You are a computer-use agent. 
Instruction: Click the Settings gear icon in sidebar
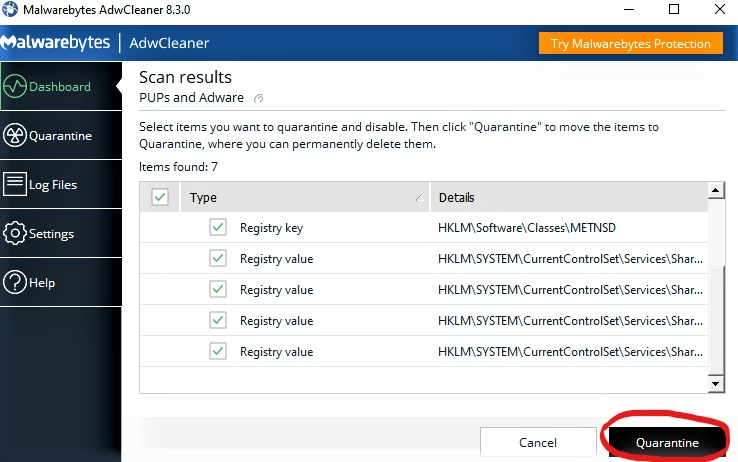(x=15, y=233)
